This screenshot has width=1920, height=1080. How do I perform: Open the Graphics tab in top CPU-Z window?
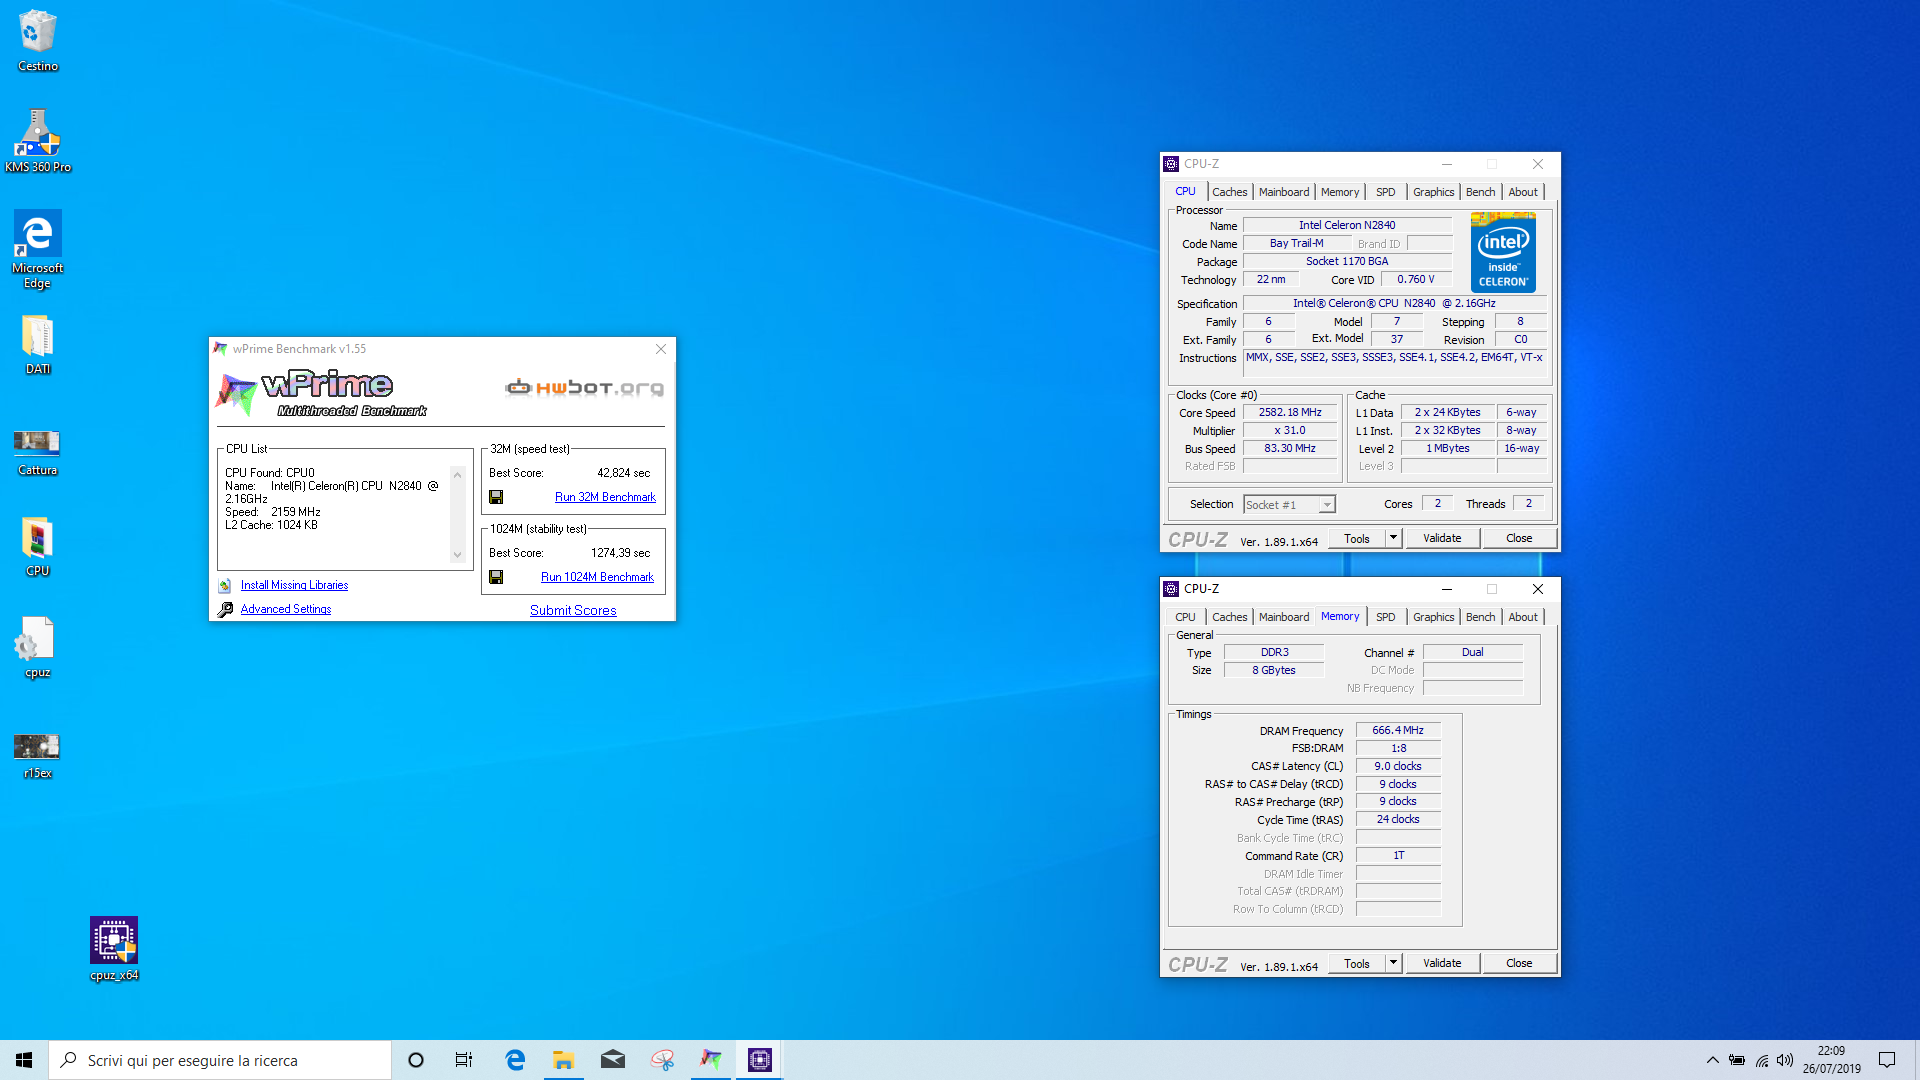pos(1433,192)
